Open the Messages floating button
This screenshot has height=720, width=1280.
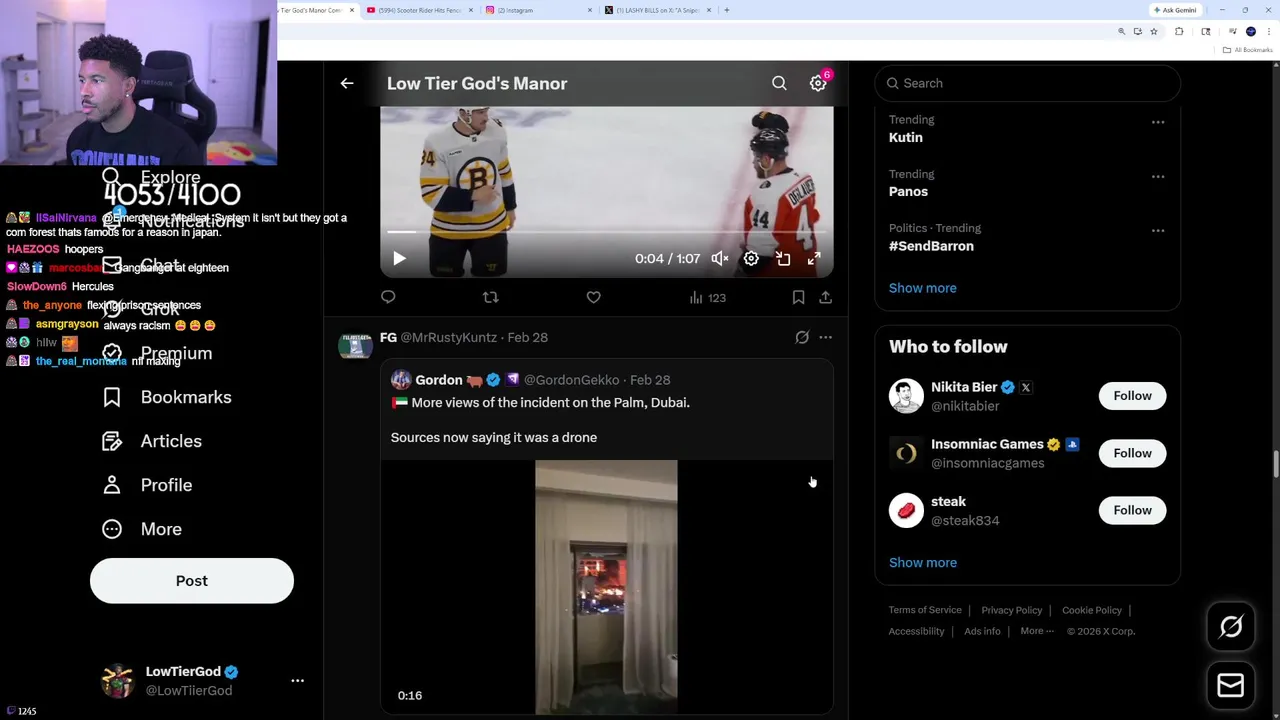point(1231,686)
